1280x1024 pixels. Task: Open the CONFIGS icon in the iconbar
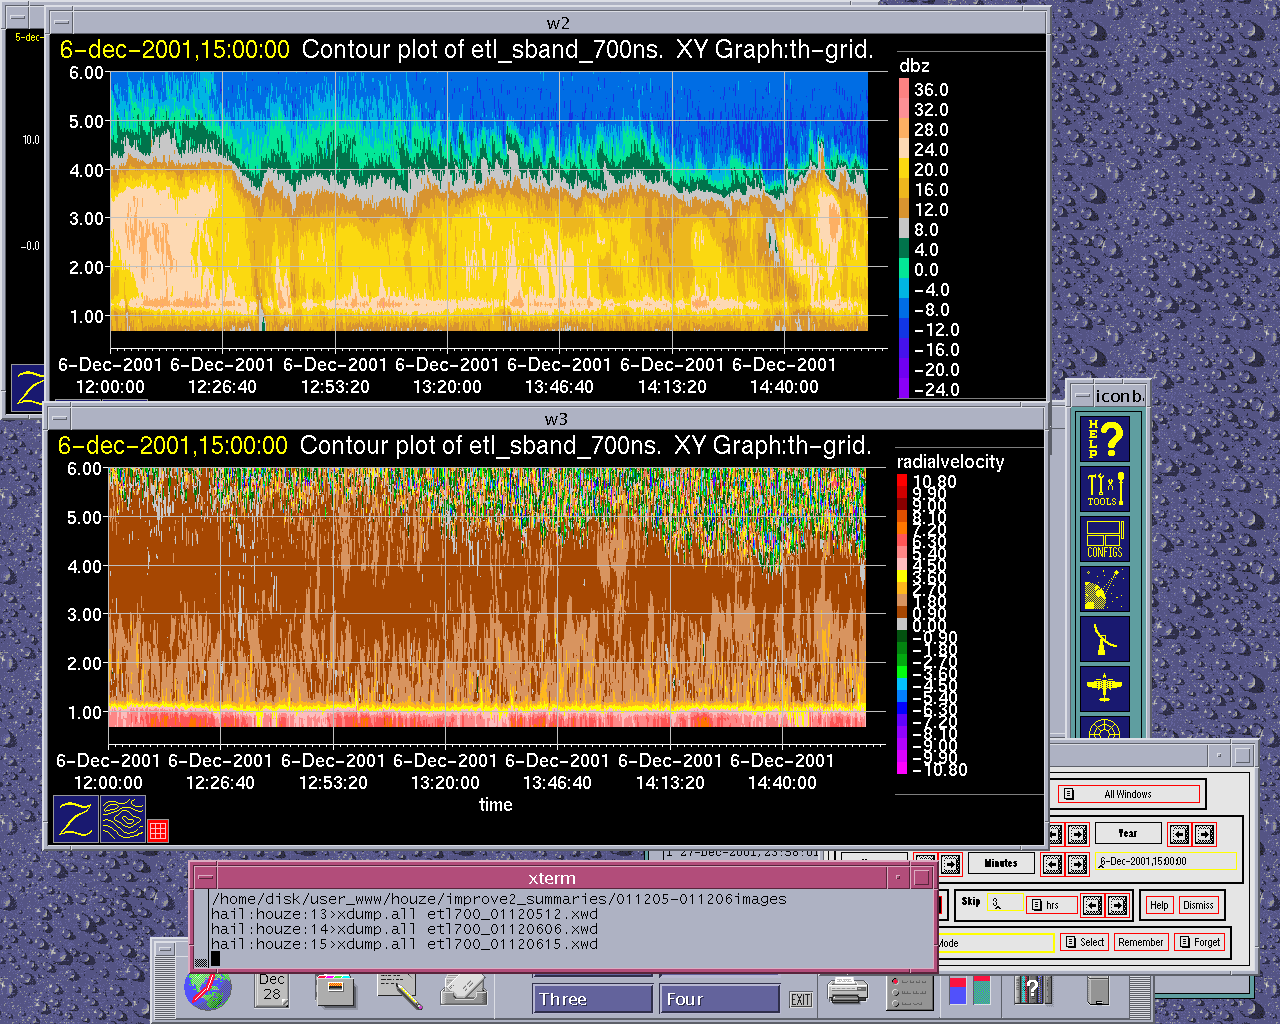click(1105, 539)
